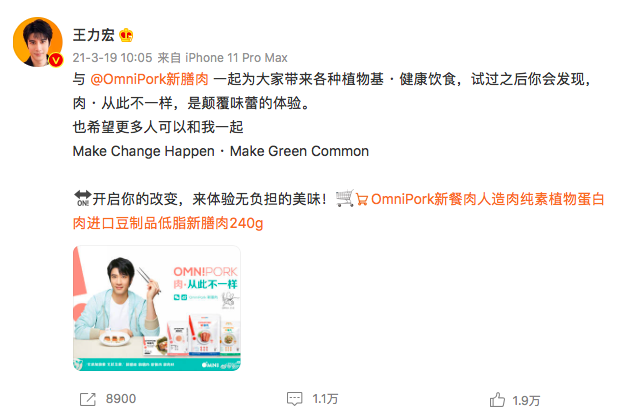Click the Make Change Happen text line
The height and width of the screenshot is (416, 624).
point(221,151)
